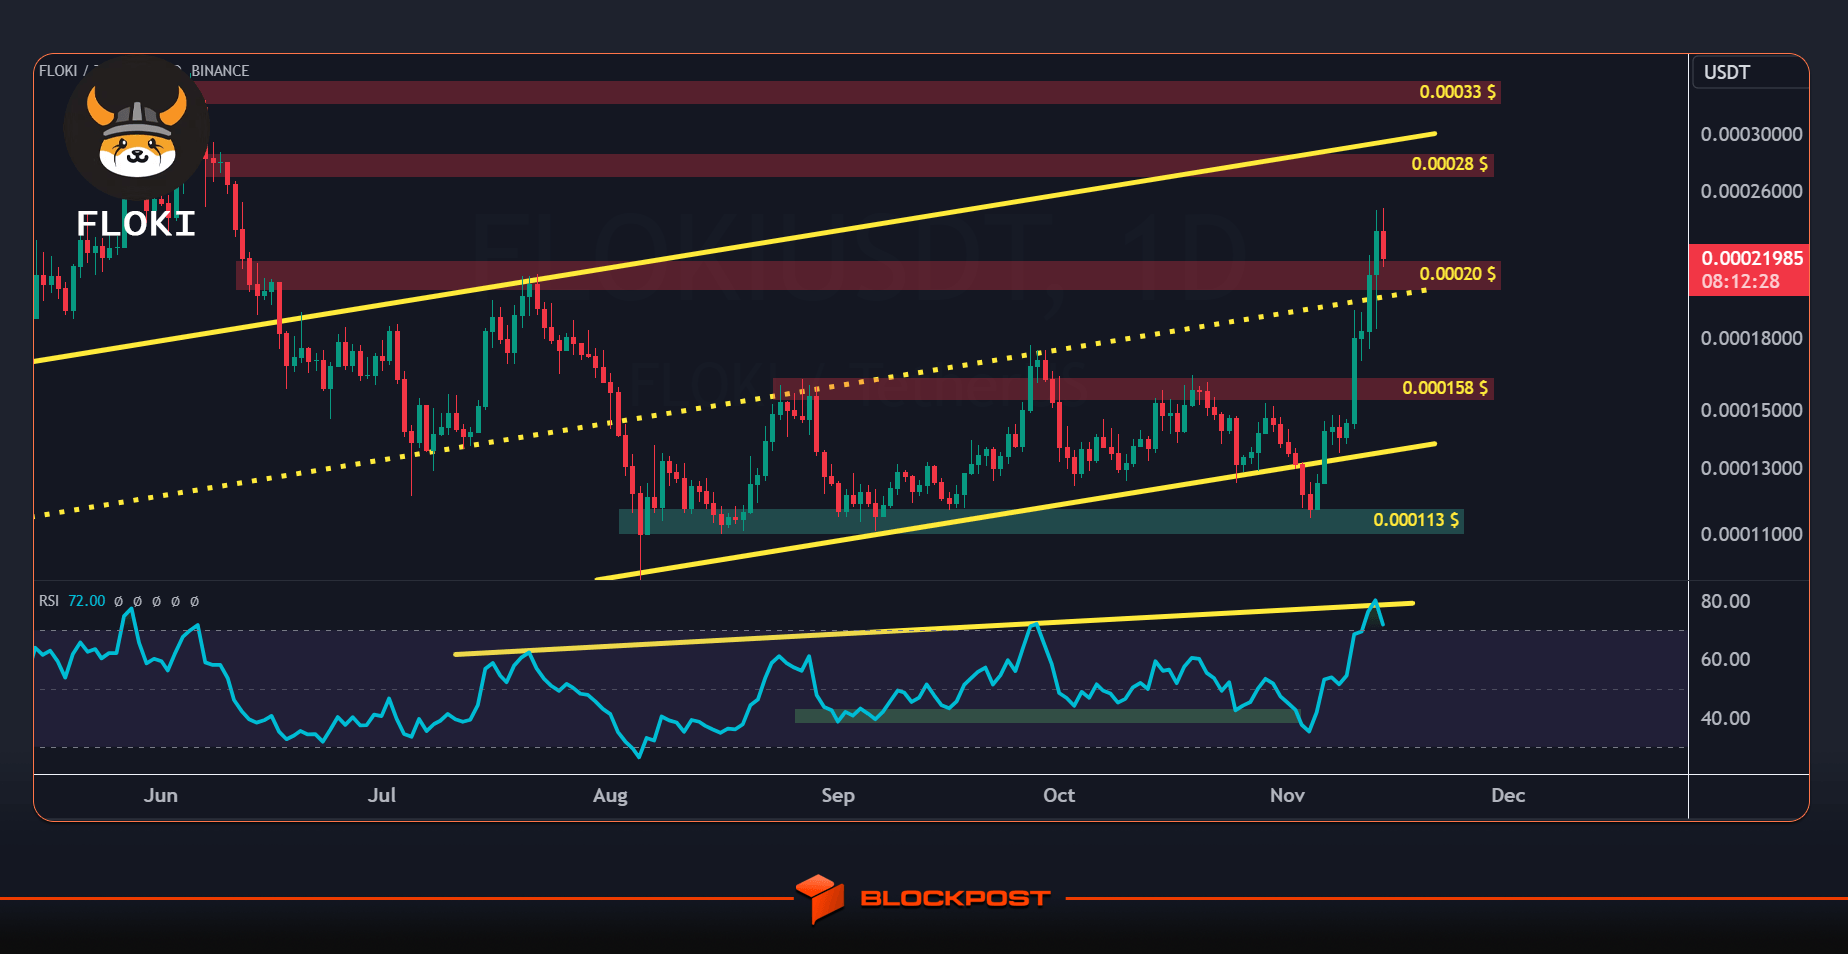Select the Aug marker on time axis
Viewport: 1848px width, 954px height.
[610, 796]
